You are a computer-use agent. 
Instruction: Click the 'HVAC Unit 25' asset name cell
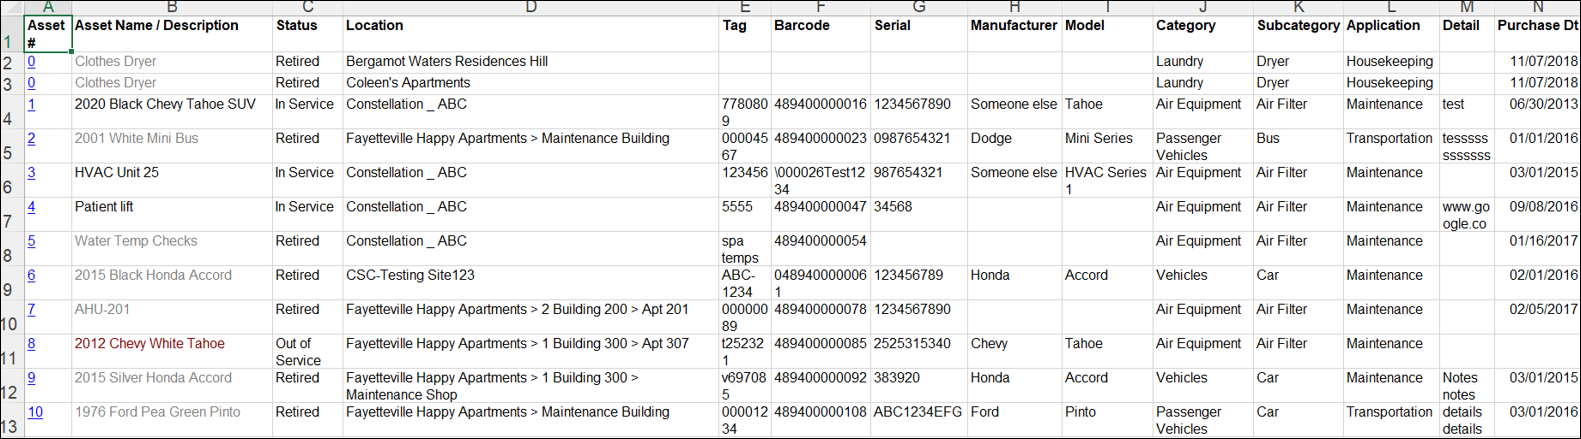[117, 173]
